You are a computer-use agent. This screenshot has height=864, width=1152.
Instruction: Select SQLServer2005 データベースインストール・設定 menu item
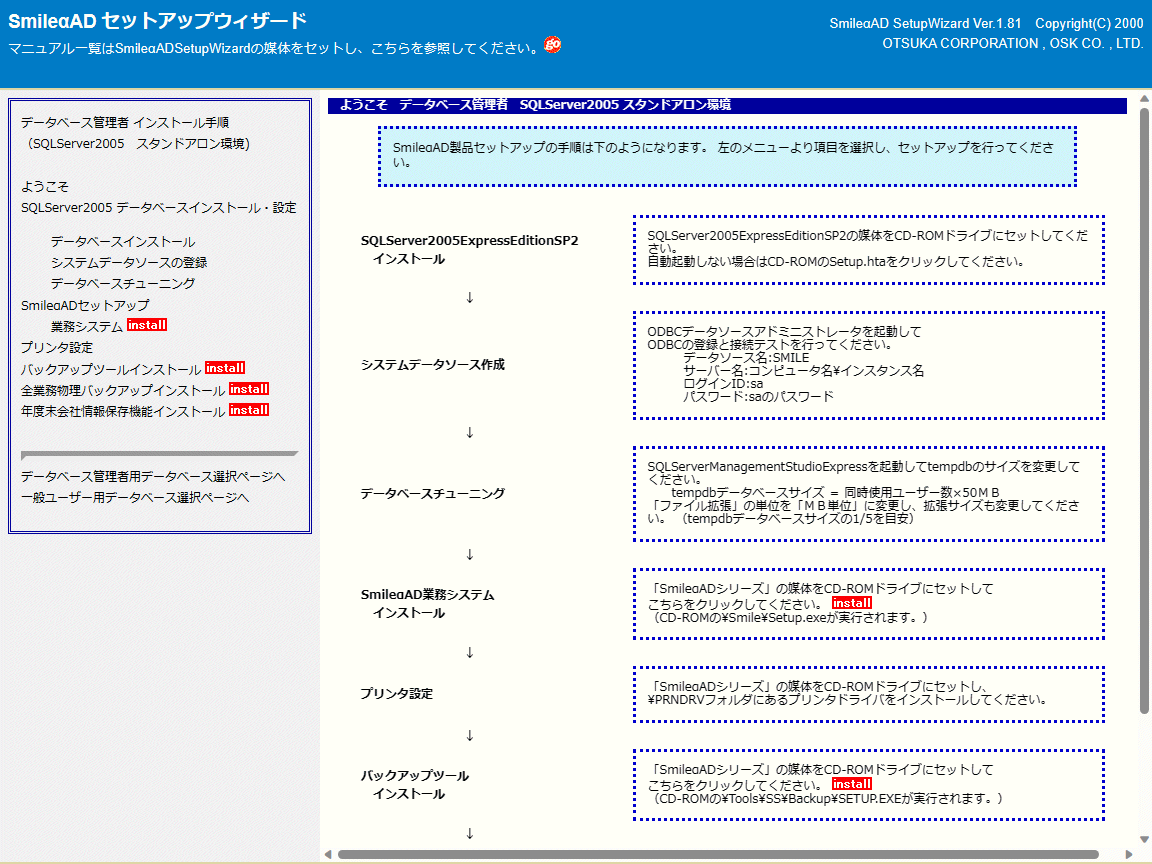[x=159, y=208]
